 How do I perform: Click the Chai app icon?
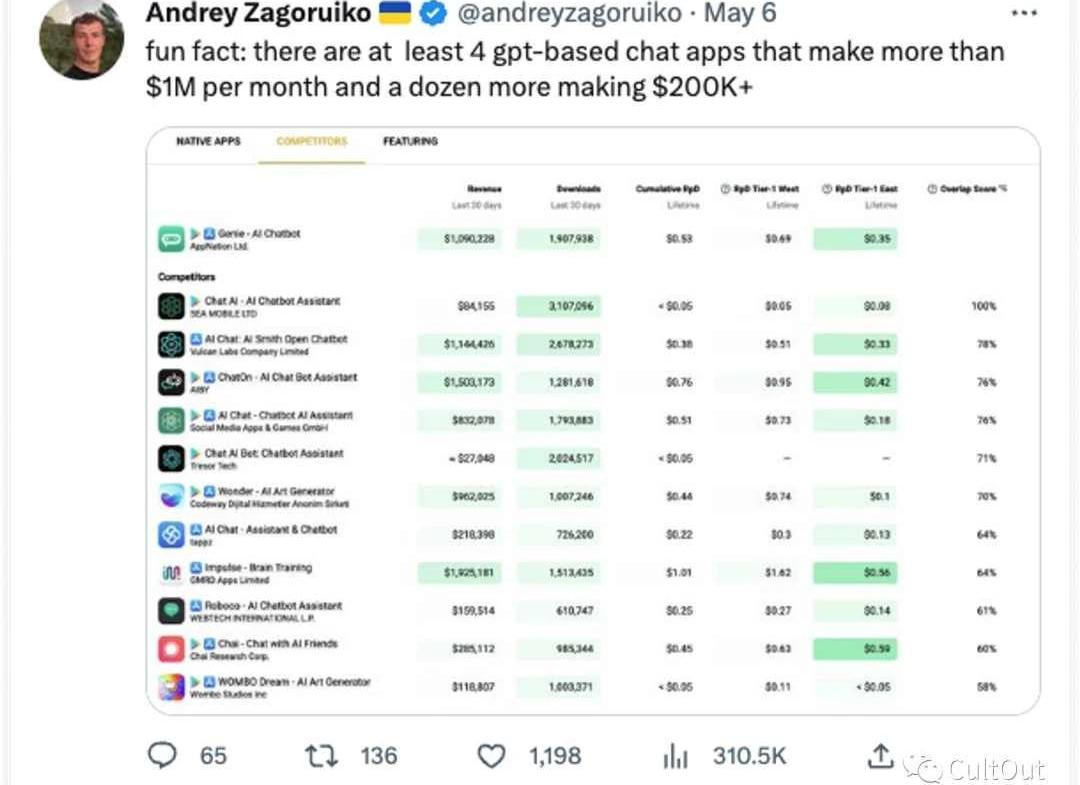point(171,648)
